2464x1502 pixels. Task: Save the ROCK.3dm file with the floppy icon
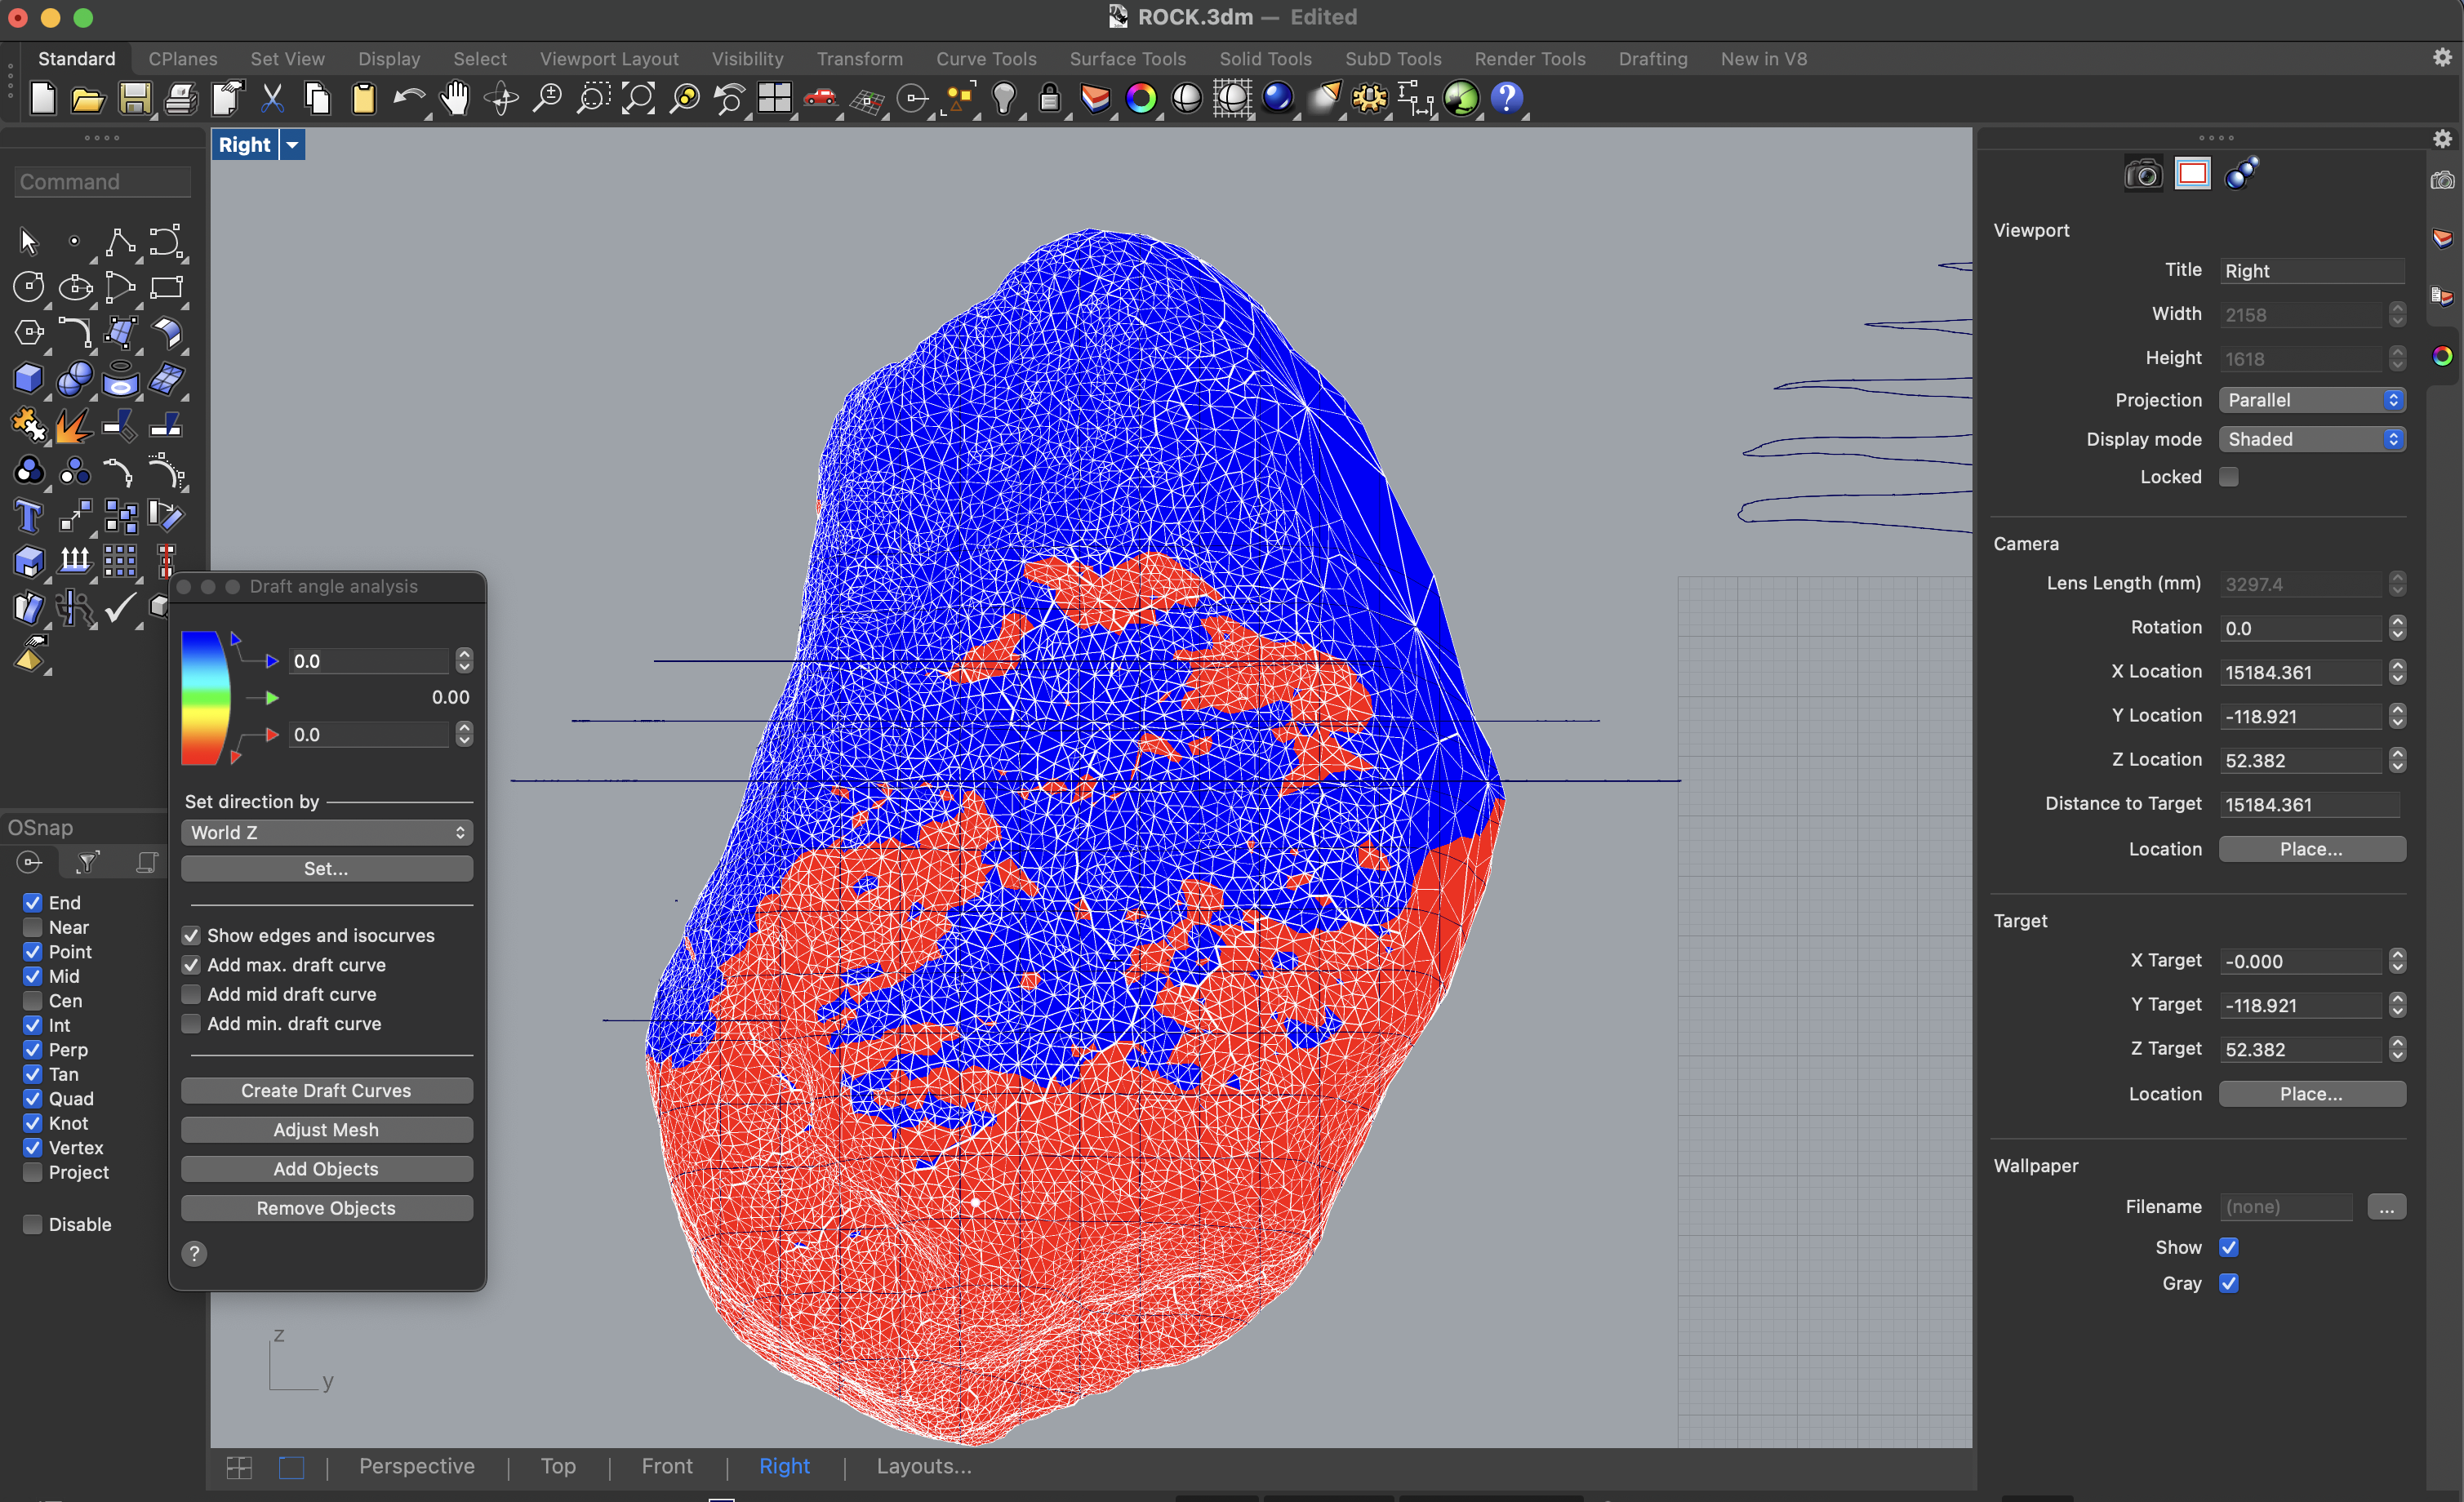pyautogui.click(x=136, y=99)
